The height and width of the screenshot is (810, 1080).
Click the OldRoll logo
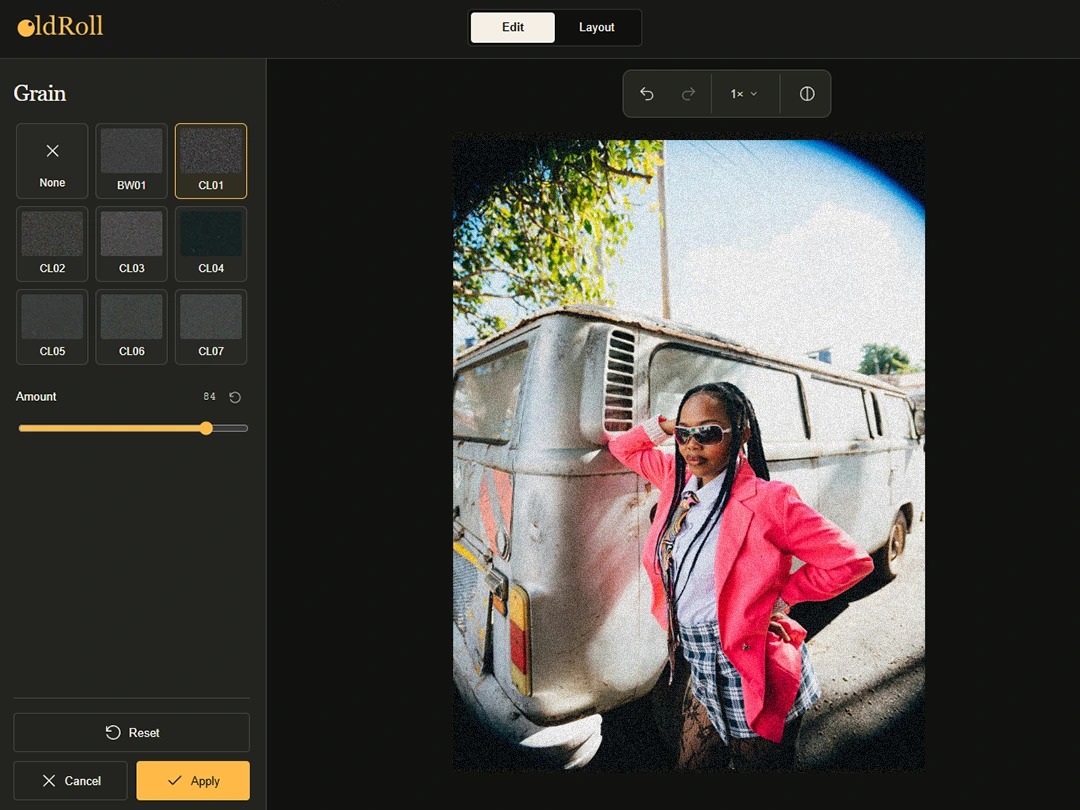(60, 27)
